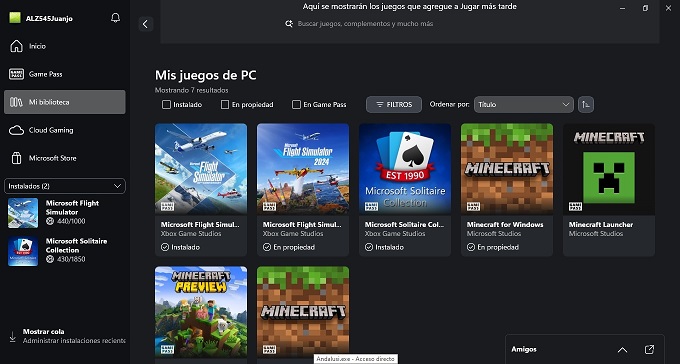
Task: Click the Game Pass sidebar icon
Action: pos(16,74)
